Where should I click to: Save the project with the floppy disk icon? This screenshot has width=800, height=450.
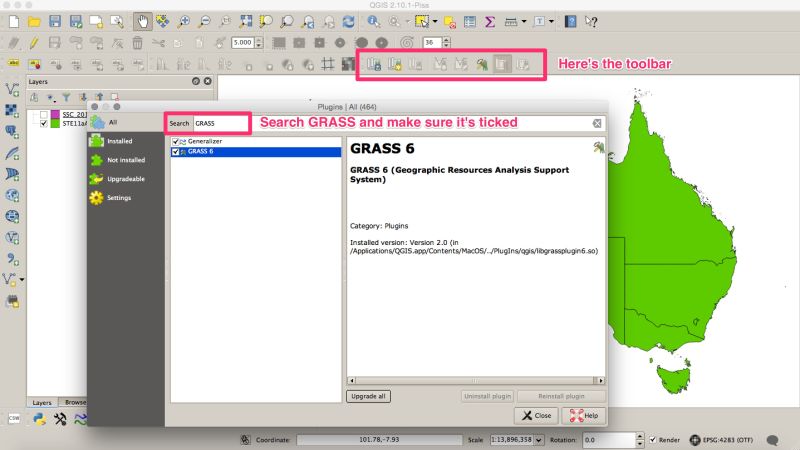(55, 21)
